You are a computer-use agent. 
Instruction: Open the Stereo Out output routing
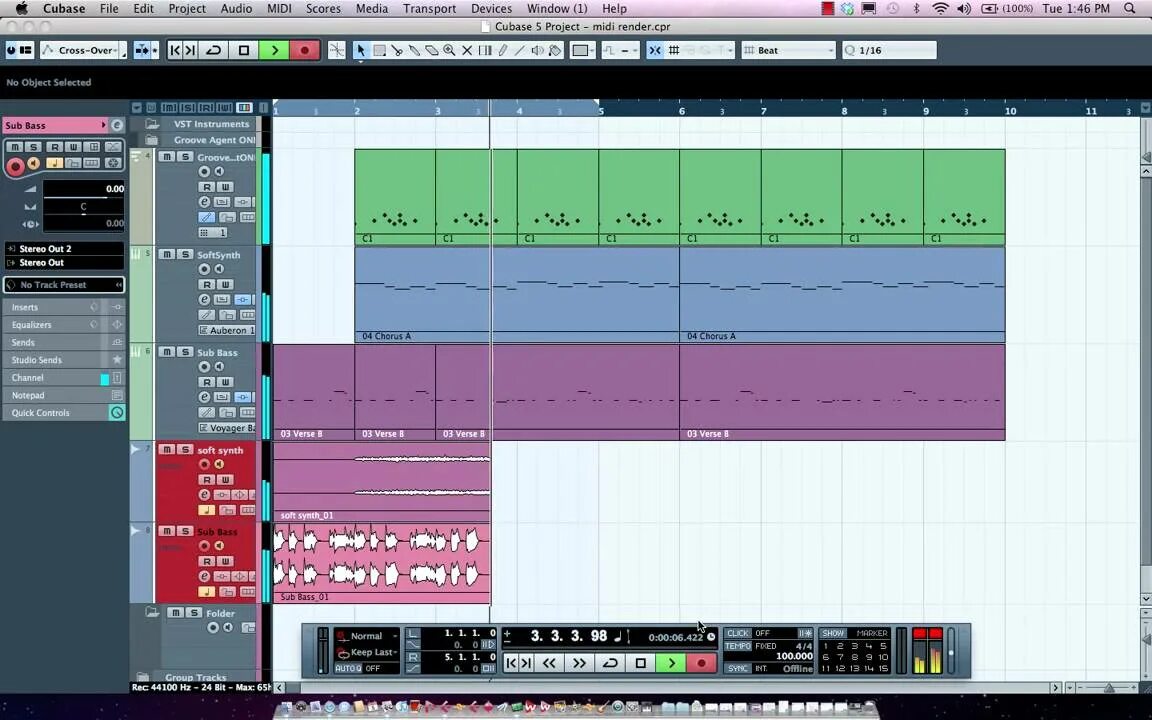pyautogui.click(x=64, y=262)
